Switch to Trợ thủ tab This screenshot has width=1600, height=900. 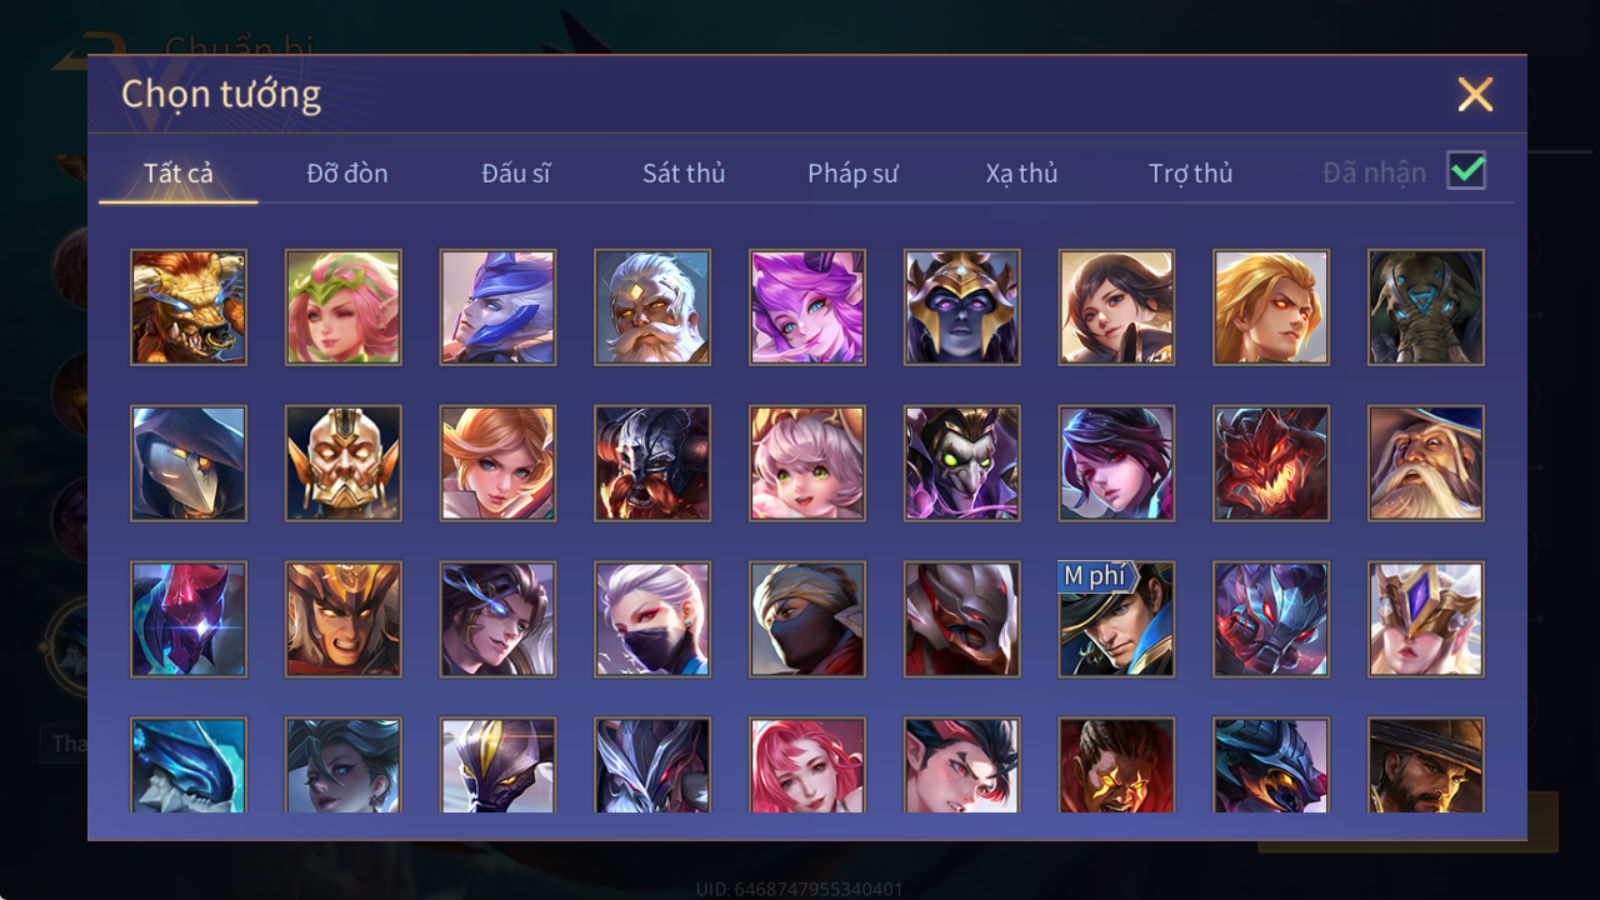point(1190,173)
